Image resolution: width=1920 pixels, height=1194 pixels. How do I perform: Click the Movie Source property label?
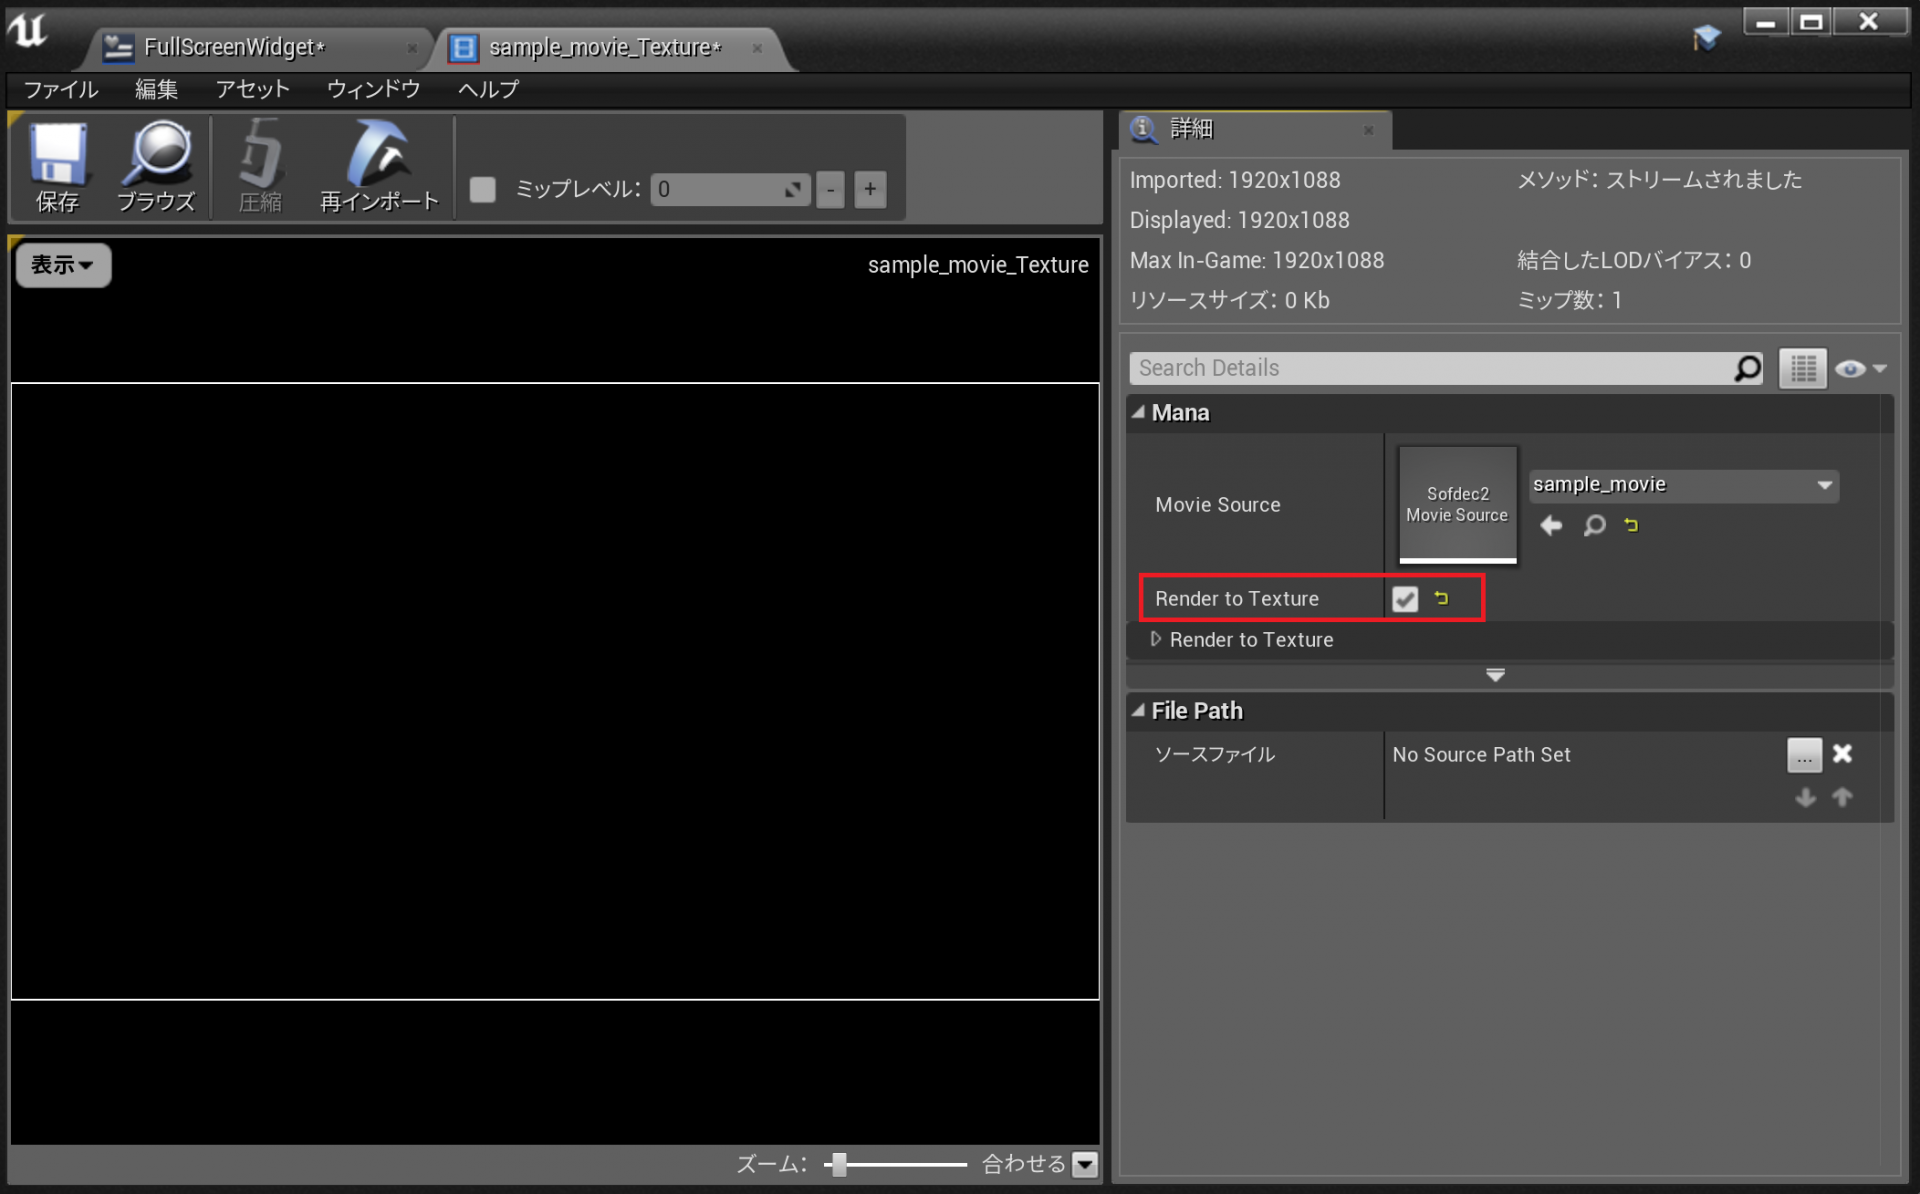click(x=1218, y=505)
